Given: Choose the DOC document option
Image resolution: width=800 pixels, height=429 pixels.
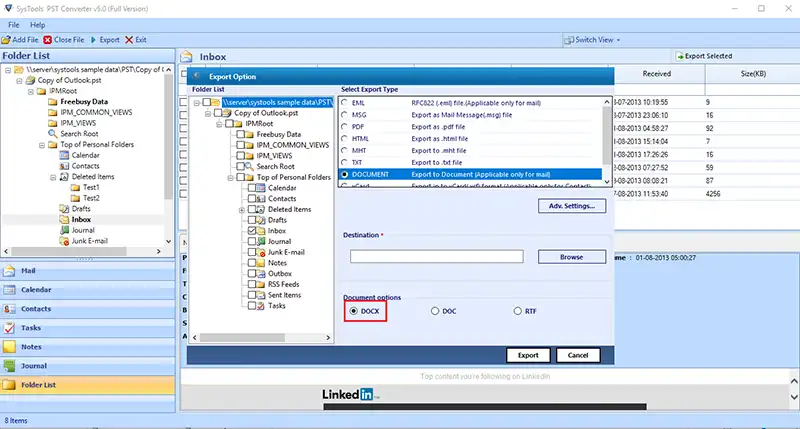Looking at the screenshot, I should click(435, 311).
